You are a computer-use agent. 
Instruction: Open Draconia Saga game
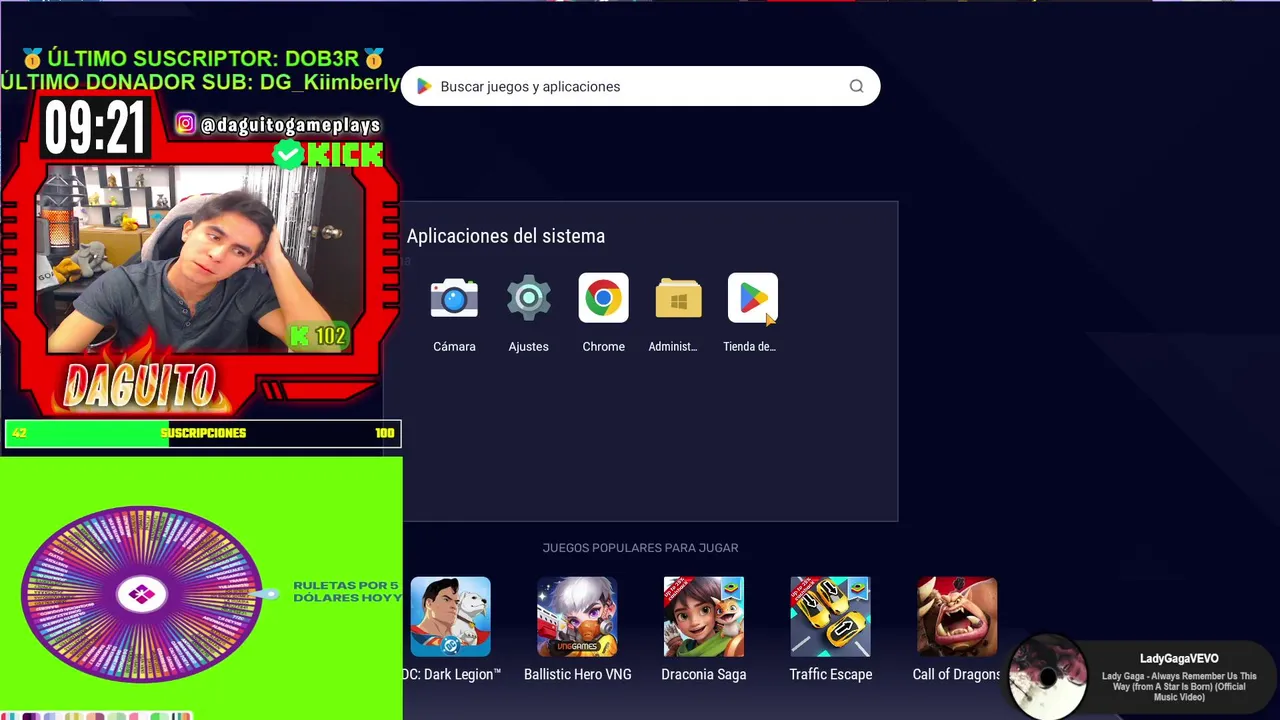704,617
